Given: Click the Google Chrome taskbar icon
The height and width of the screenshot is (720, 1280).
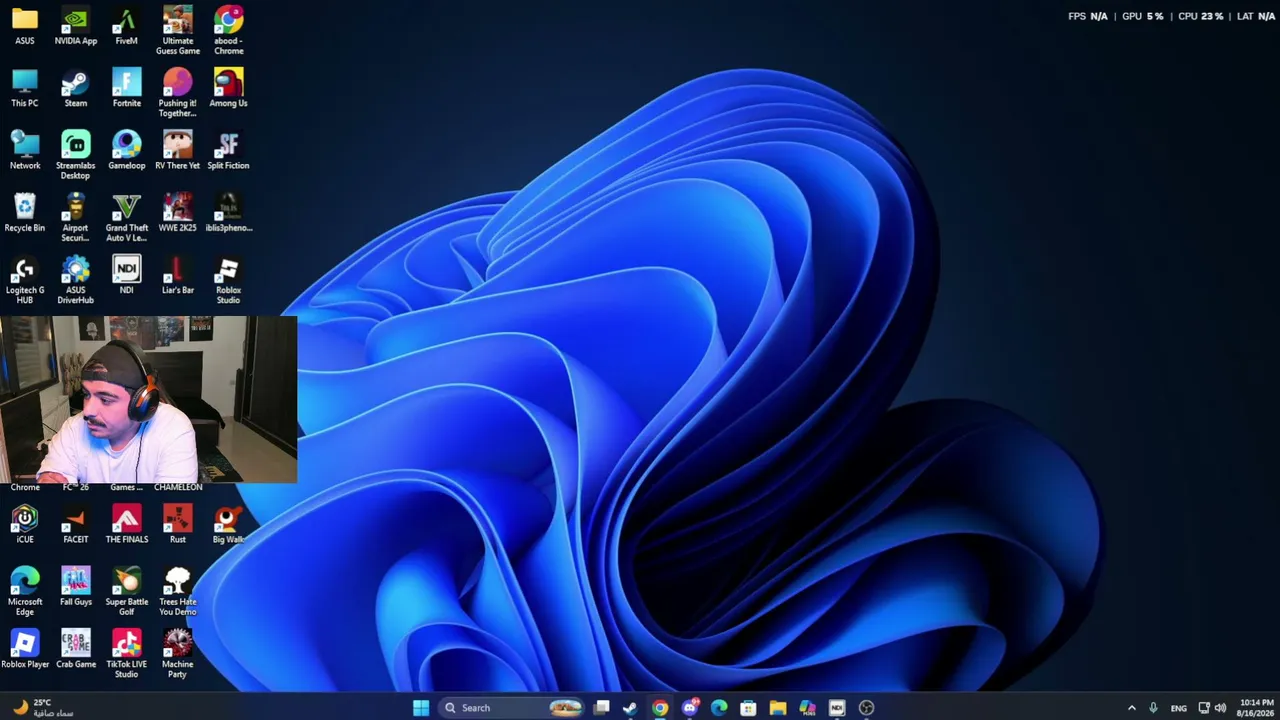Looking at the screenshot, I should pos(660,708).
